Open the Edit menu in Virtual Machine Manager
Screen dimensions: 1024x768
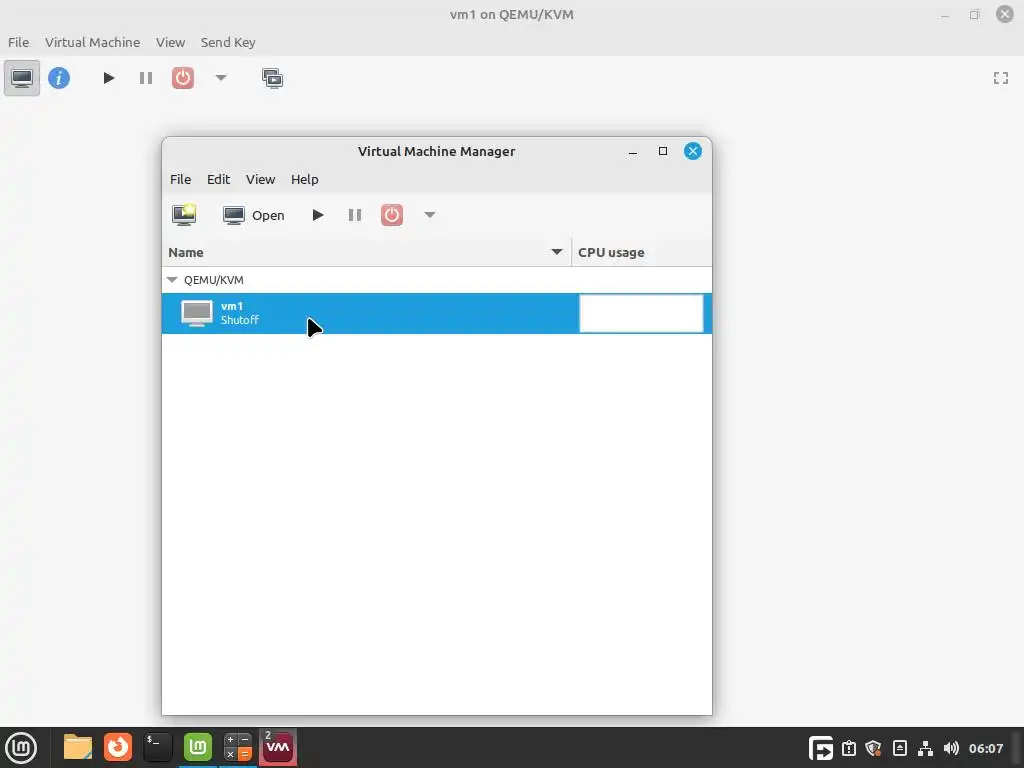pyautogui.click(x=218, y=180)
